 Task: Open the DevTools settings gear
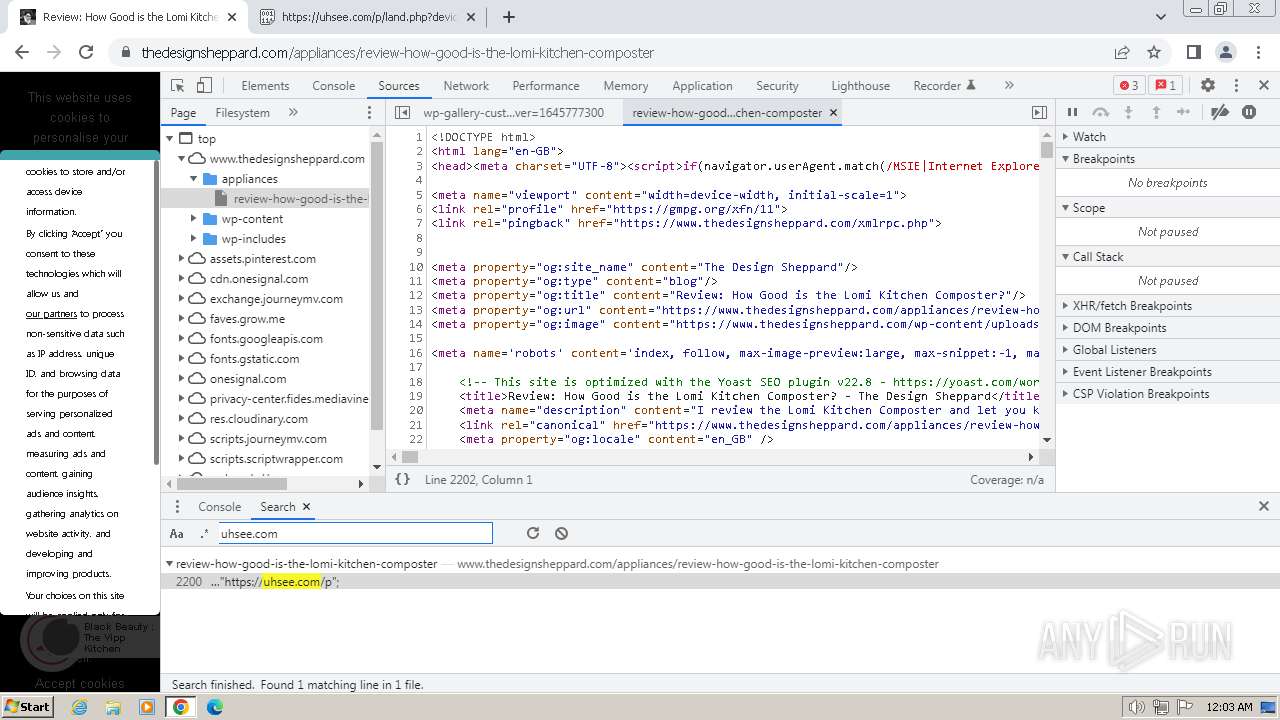click(x=1208, y=86)
